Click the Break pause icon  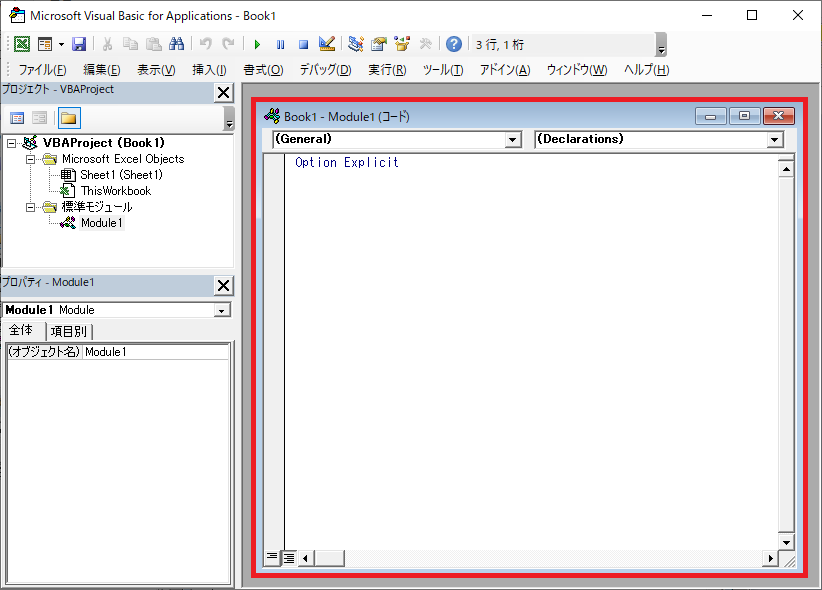(280, 45)
